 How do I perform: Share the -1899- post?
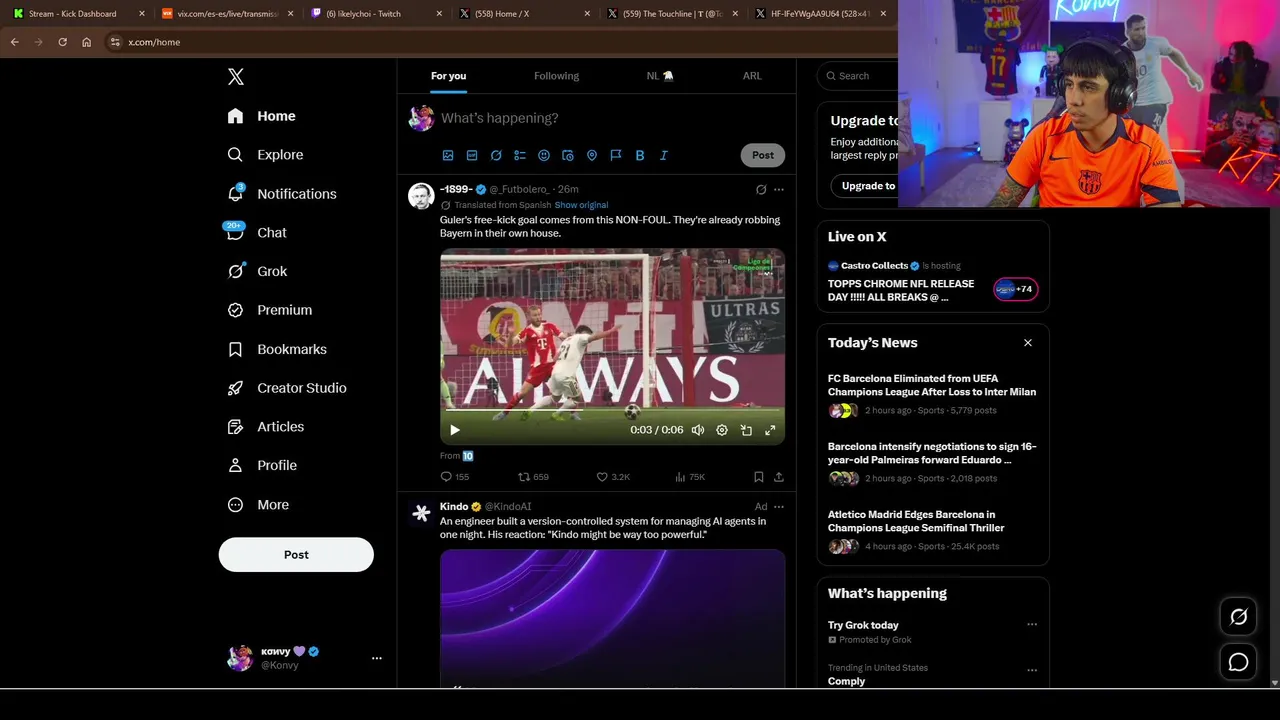pyautogui.click(x=779, y=477)
